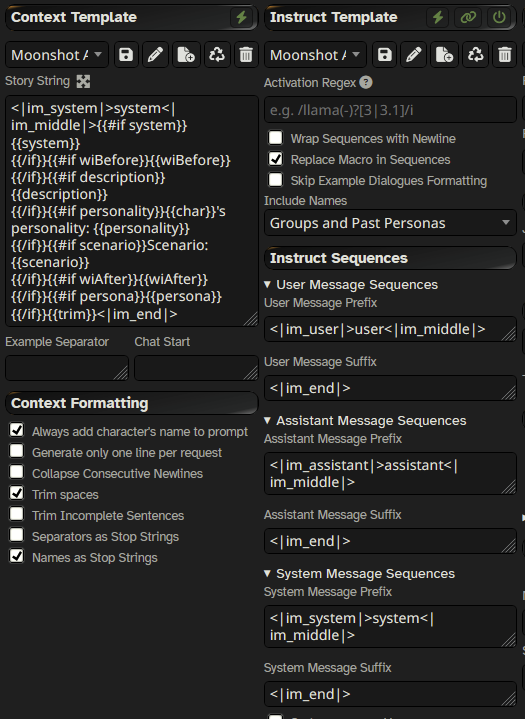
Task: Collapse the Context Formatting header
Action: tap(132, 403)
